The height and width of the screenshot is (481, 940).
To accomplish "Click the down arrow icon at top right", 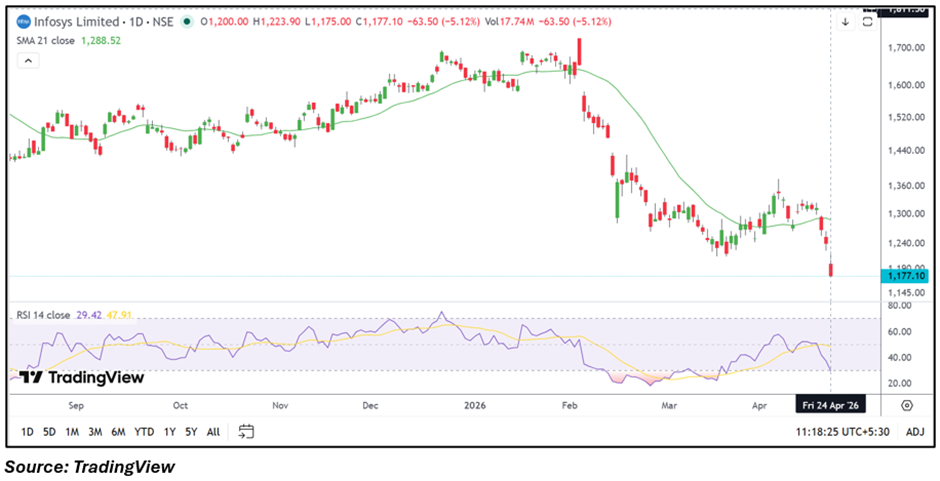I will tap(845, 21).
